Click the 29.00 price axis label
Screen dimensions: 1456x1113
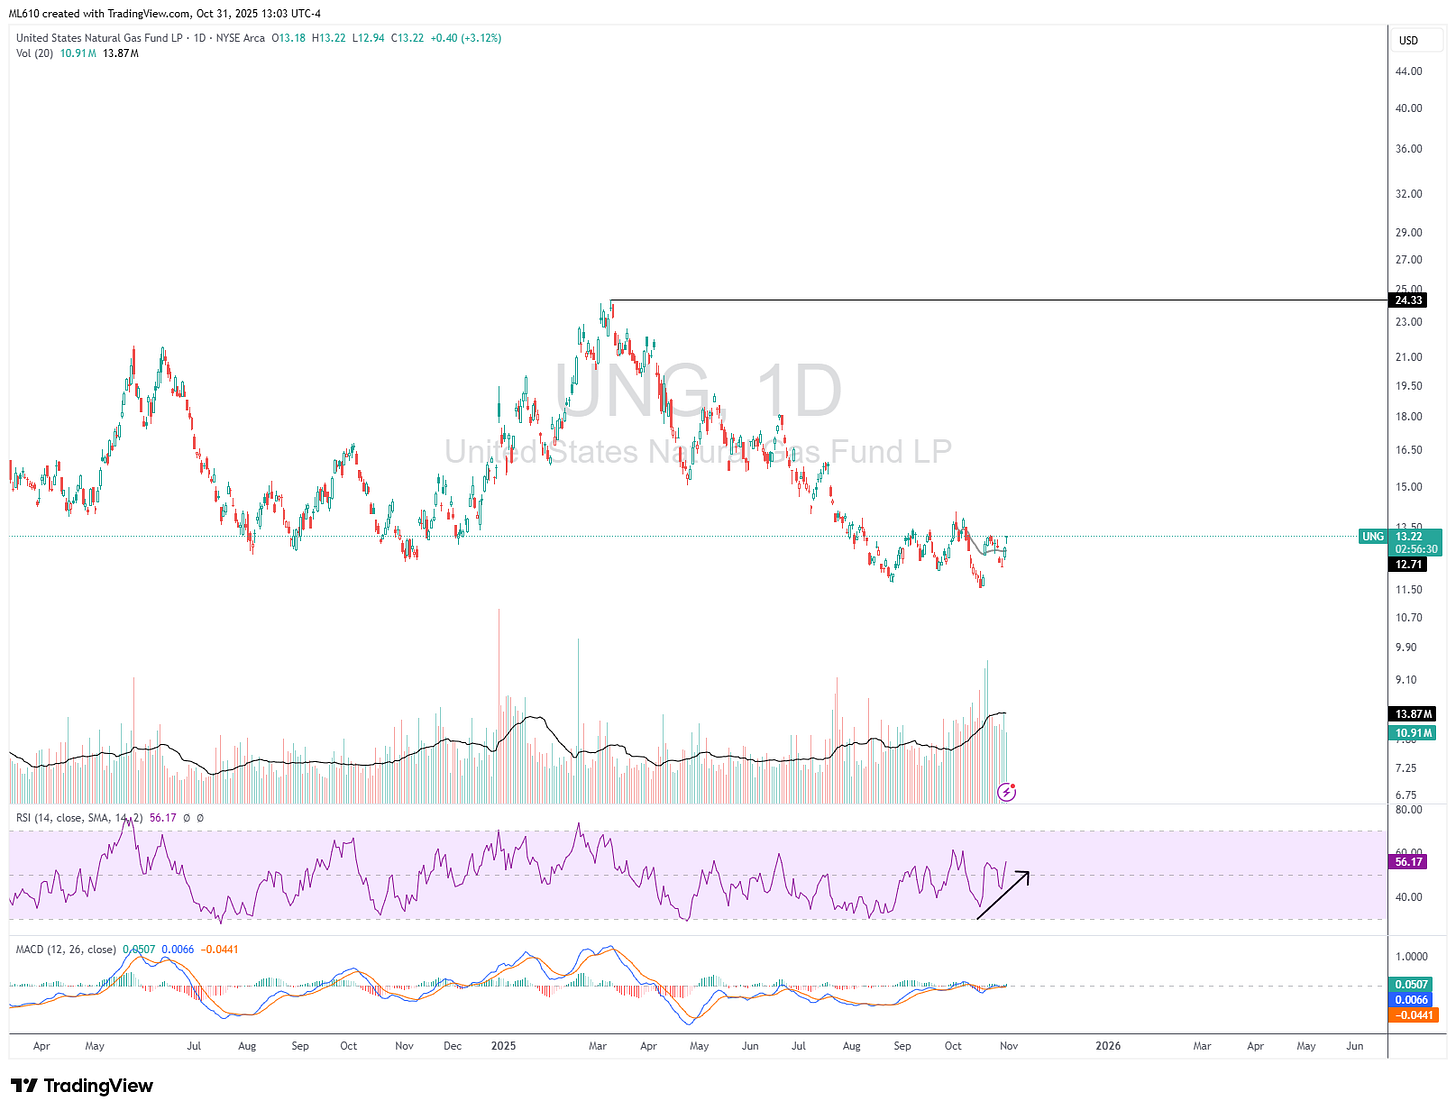(1409, 232)
